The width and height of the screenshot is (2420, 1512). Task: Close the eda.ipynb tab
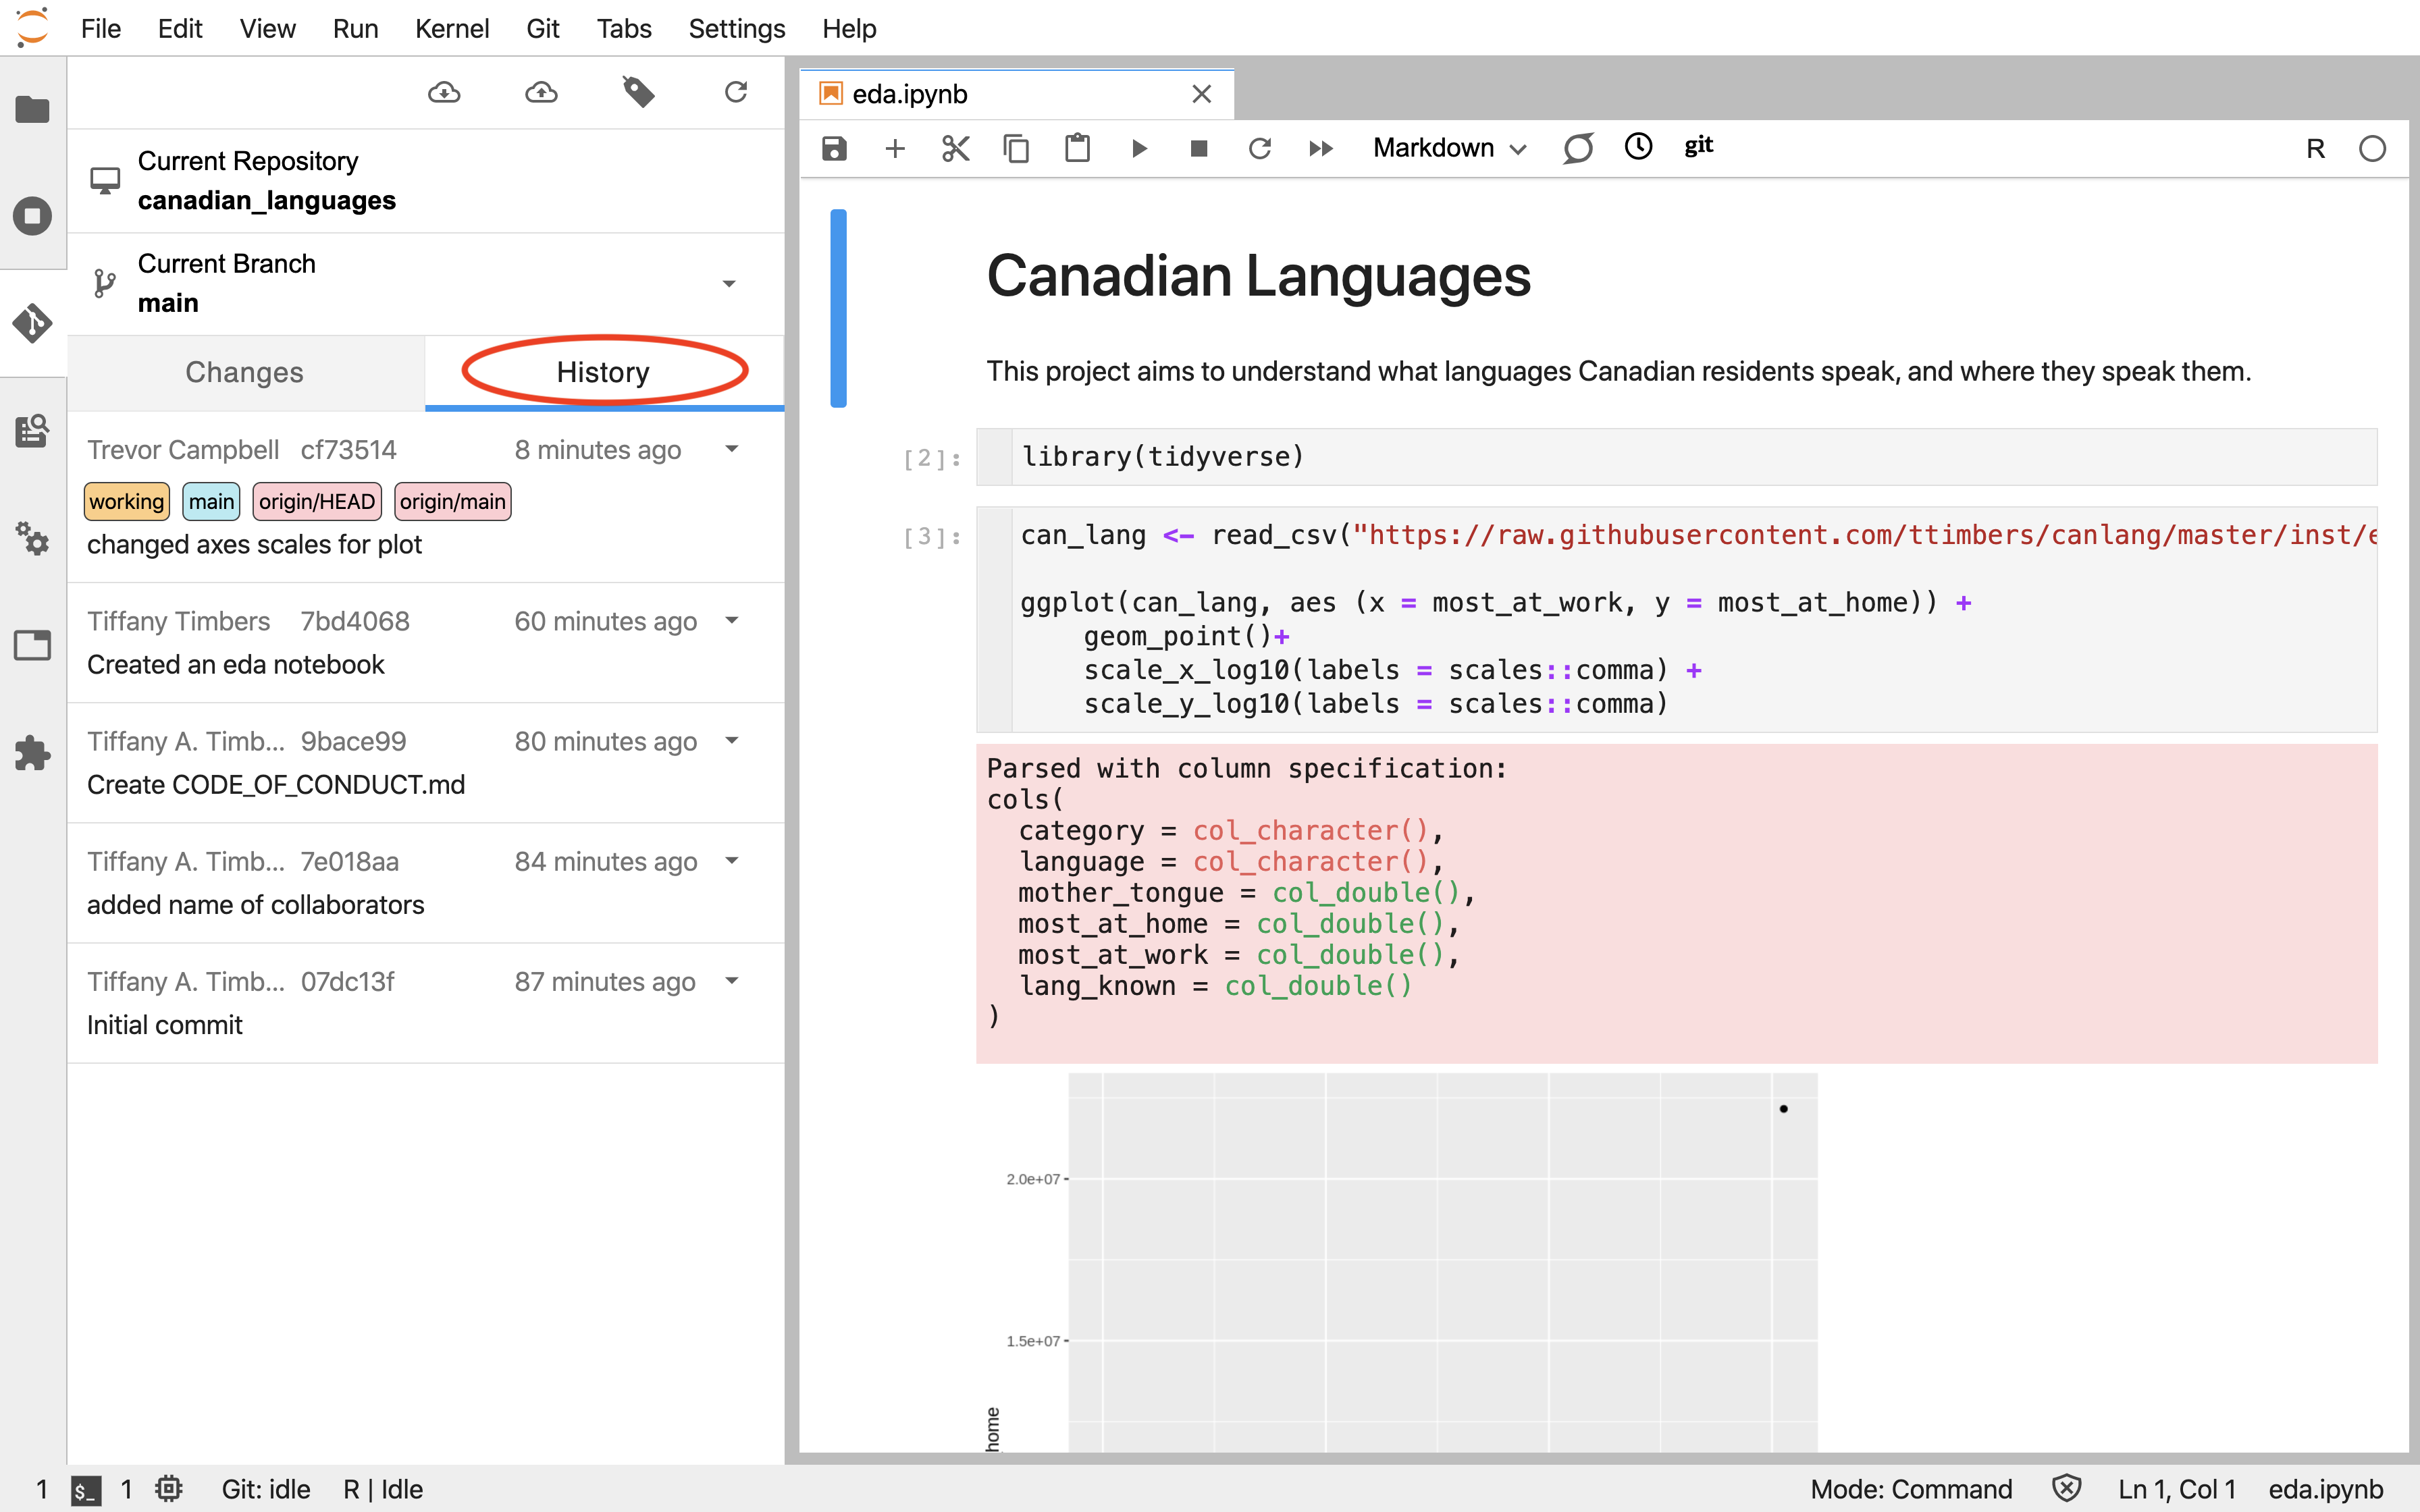(1202, 94)
